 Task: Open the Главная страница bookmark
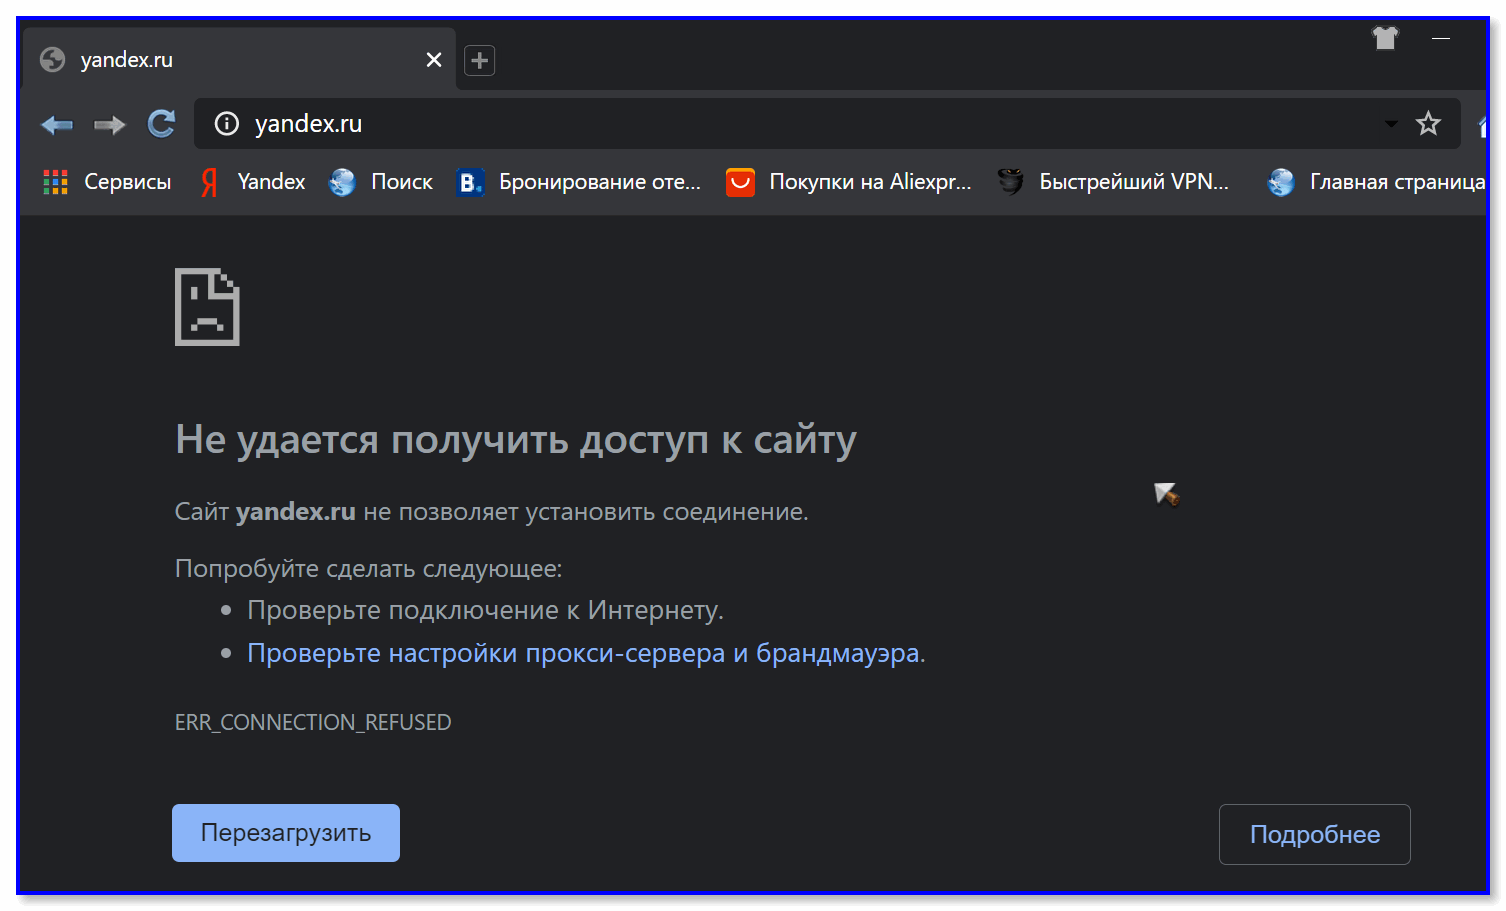(1376, 182)
